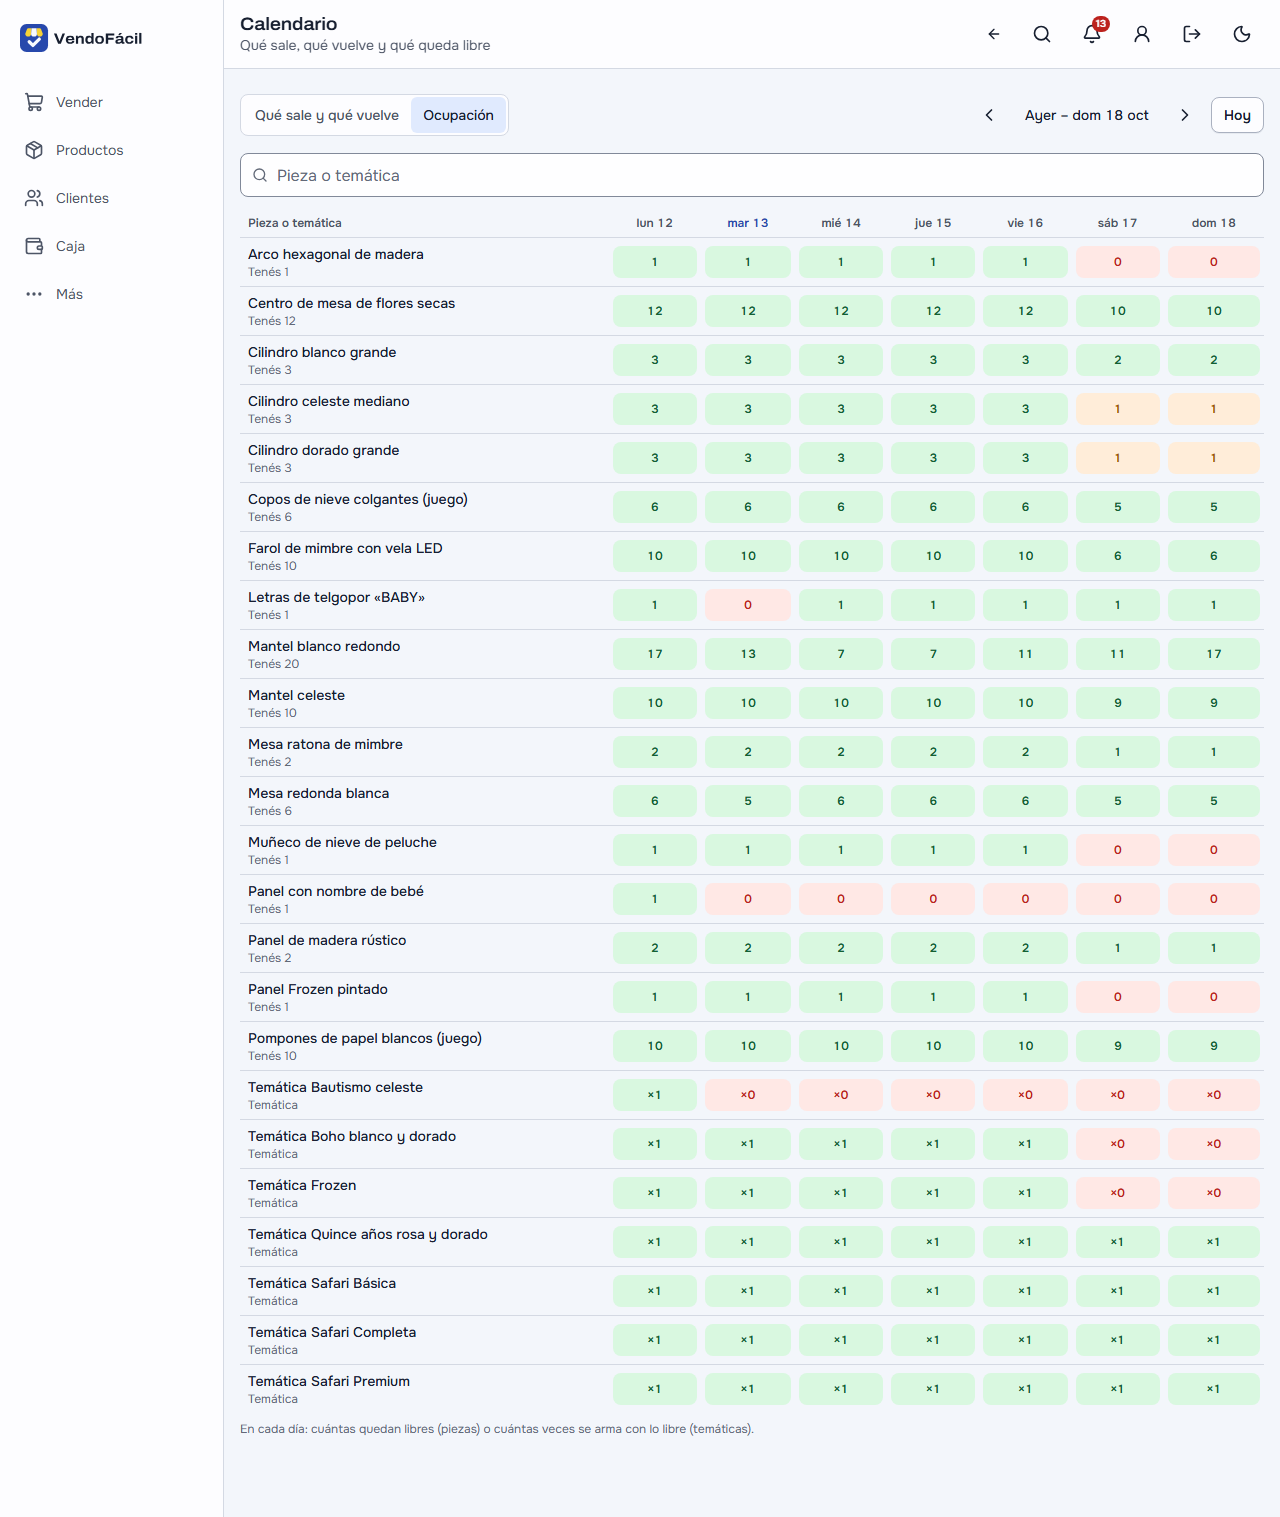Click the Hoy button
The height and width of the screenshot is (1517, 1280).
tap(1237, 115)
